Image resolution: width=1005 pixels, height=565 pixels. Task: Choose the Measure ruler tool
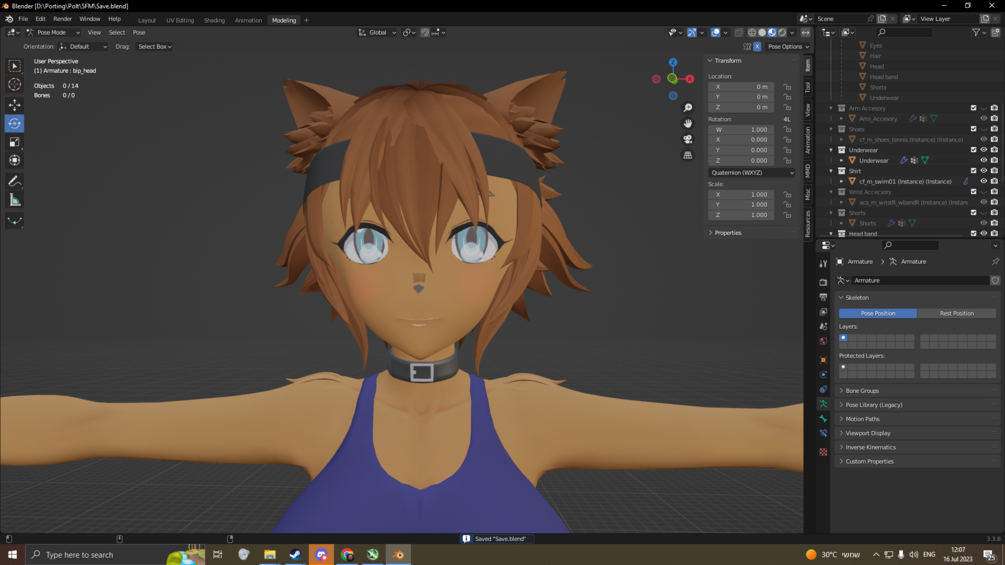click(x=14, y=201)
